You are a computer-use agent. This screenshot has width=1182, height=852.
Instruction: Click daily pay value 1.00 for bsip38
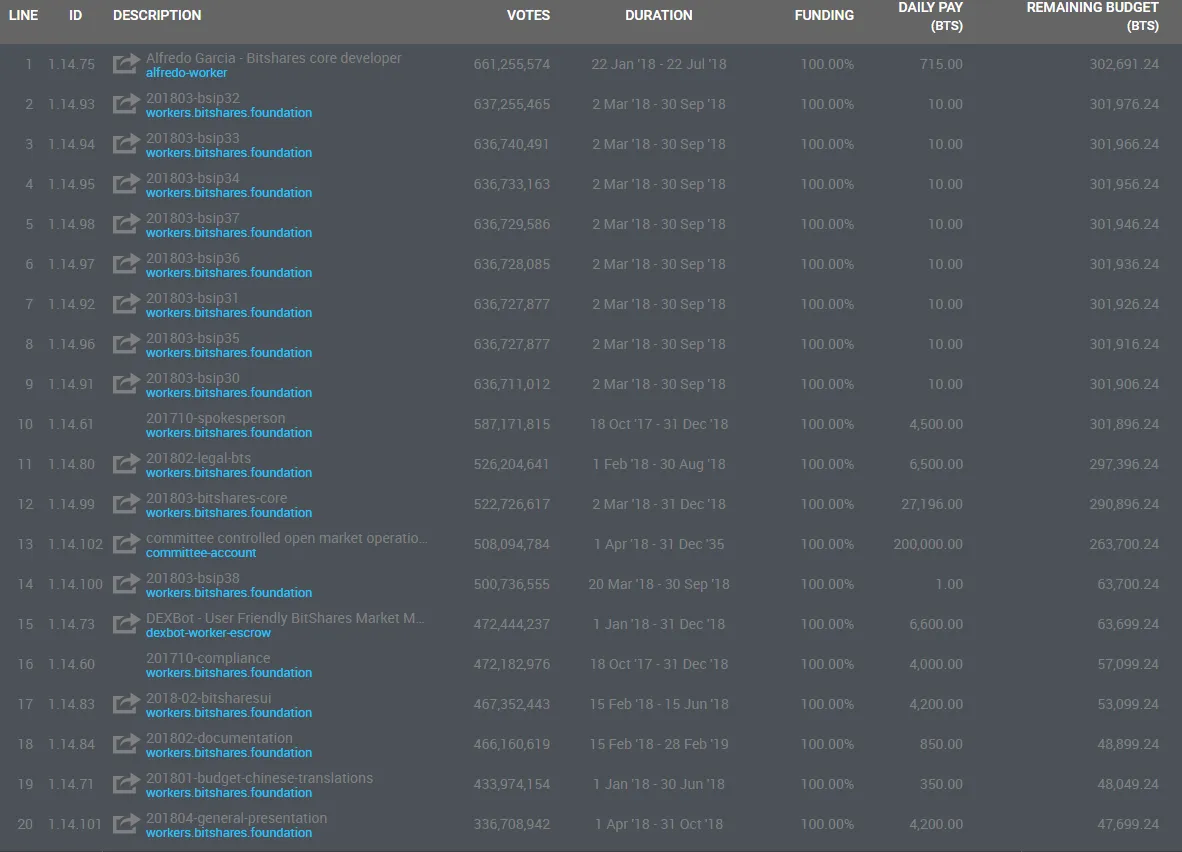click(949, 584)
